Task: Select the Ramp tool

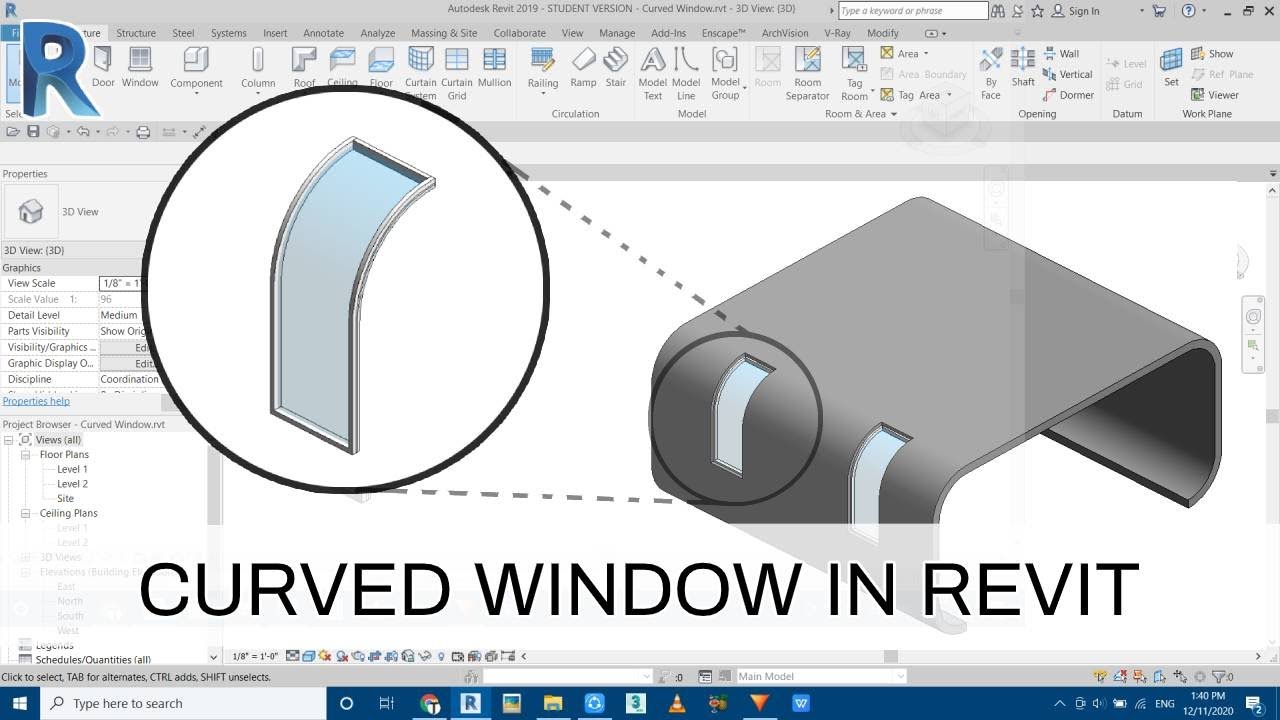Action: [x=583, y=67]
